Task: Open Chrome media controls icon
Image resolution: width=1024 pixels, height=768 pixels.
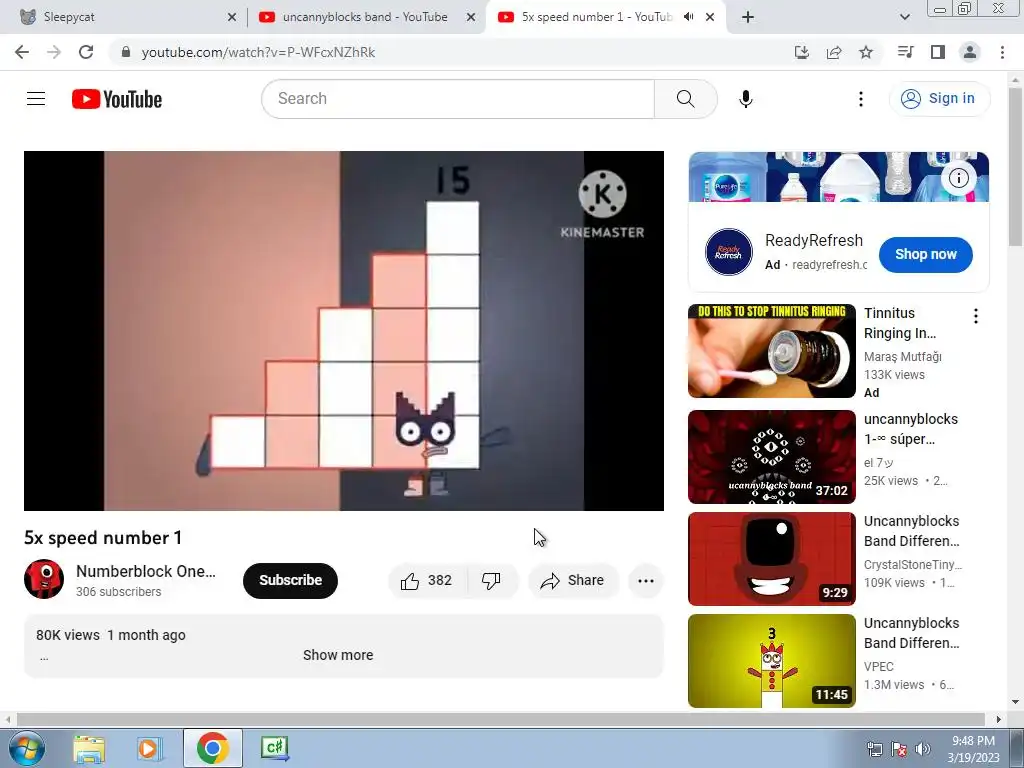Action: [x=905, y=52]
